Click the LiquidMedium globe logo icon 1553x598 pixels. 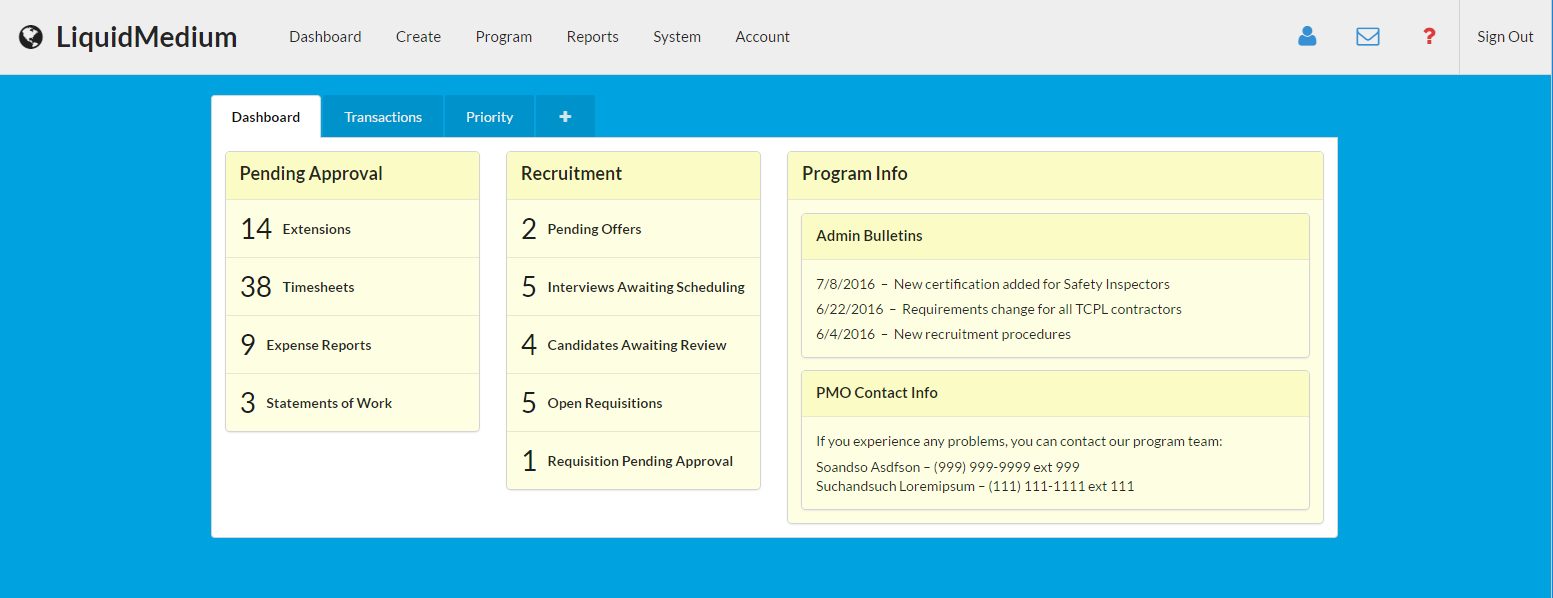click(31, 37)
